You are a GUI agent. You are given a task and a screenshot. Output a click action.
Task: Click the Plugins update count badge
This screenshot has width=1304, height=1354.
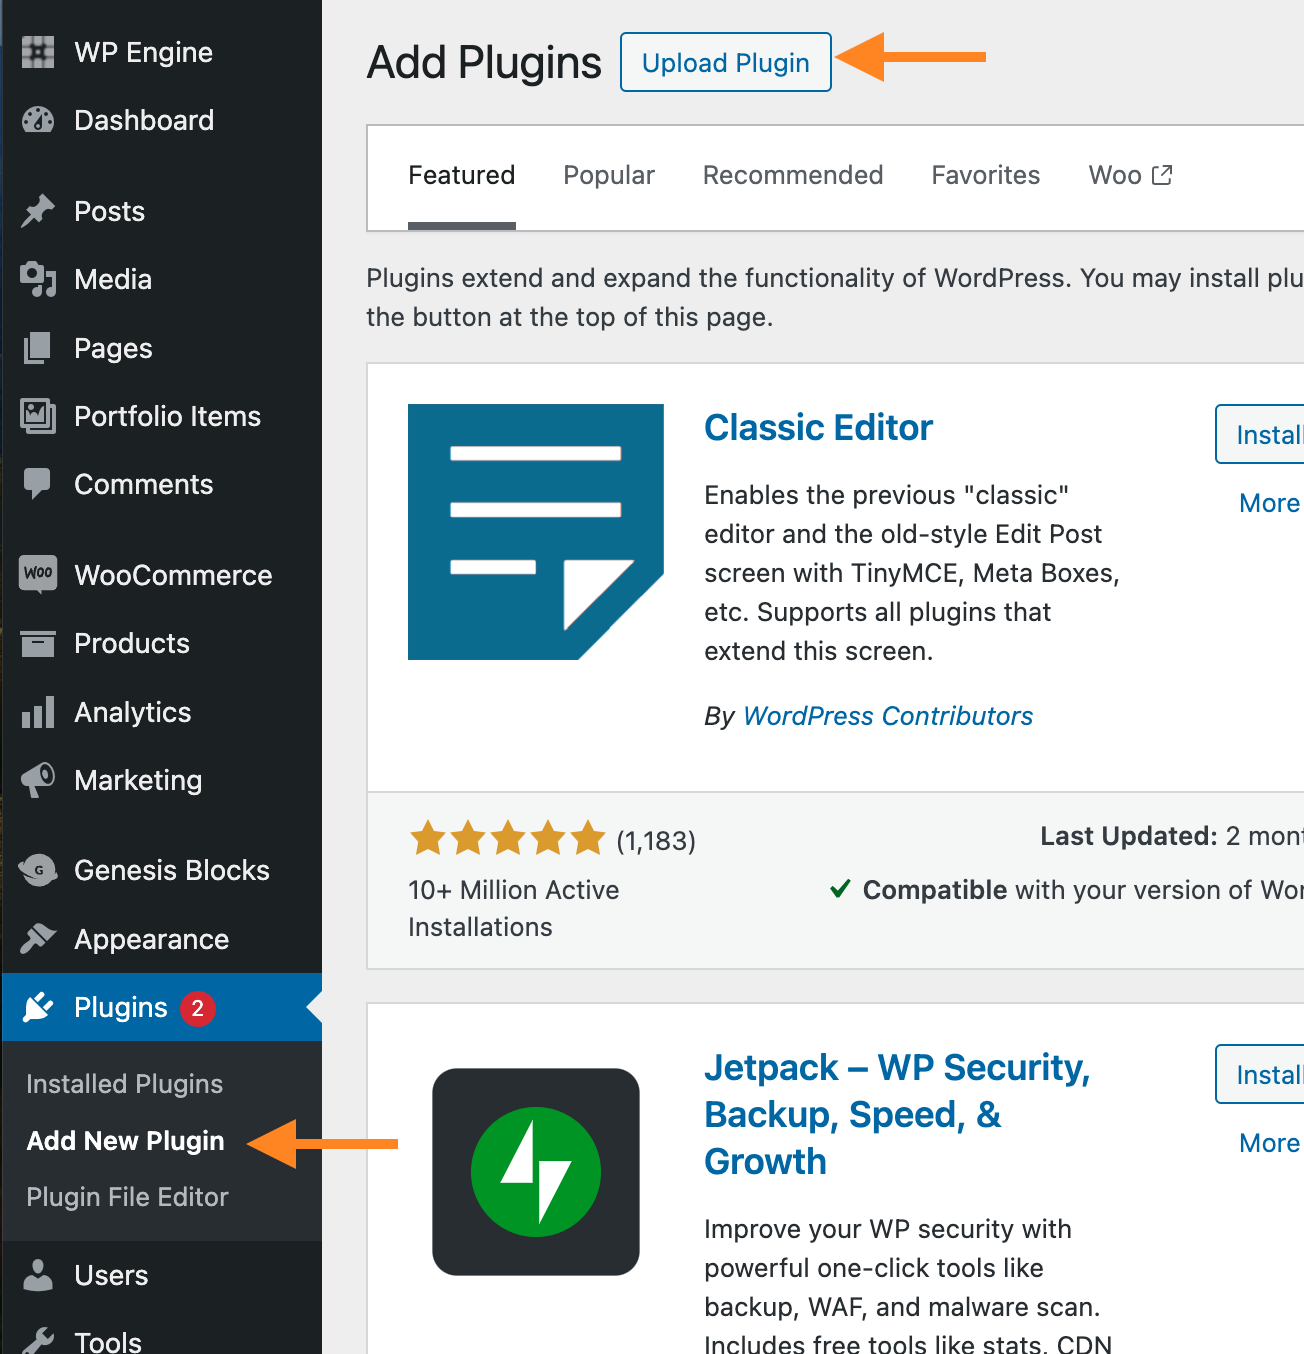tap(198, 1008)
